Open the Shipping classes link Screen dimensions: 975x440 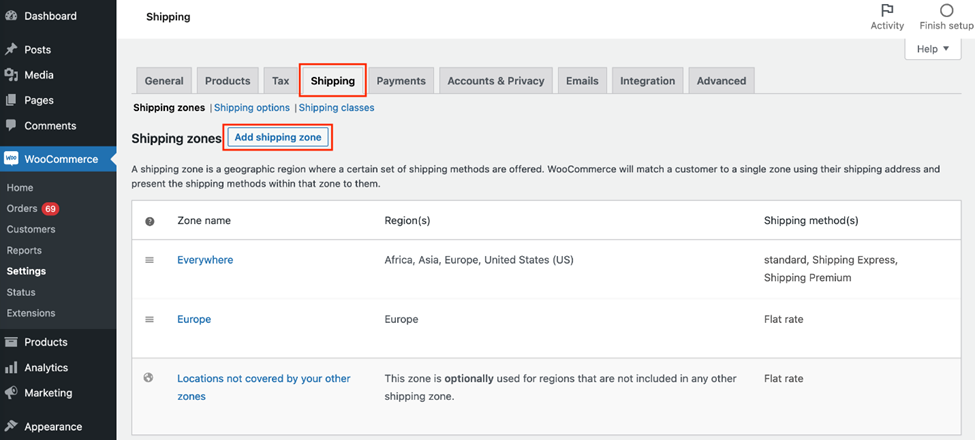click(336, 108)
